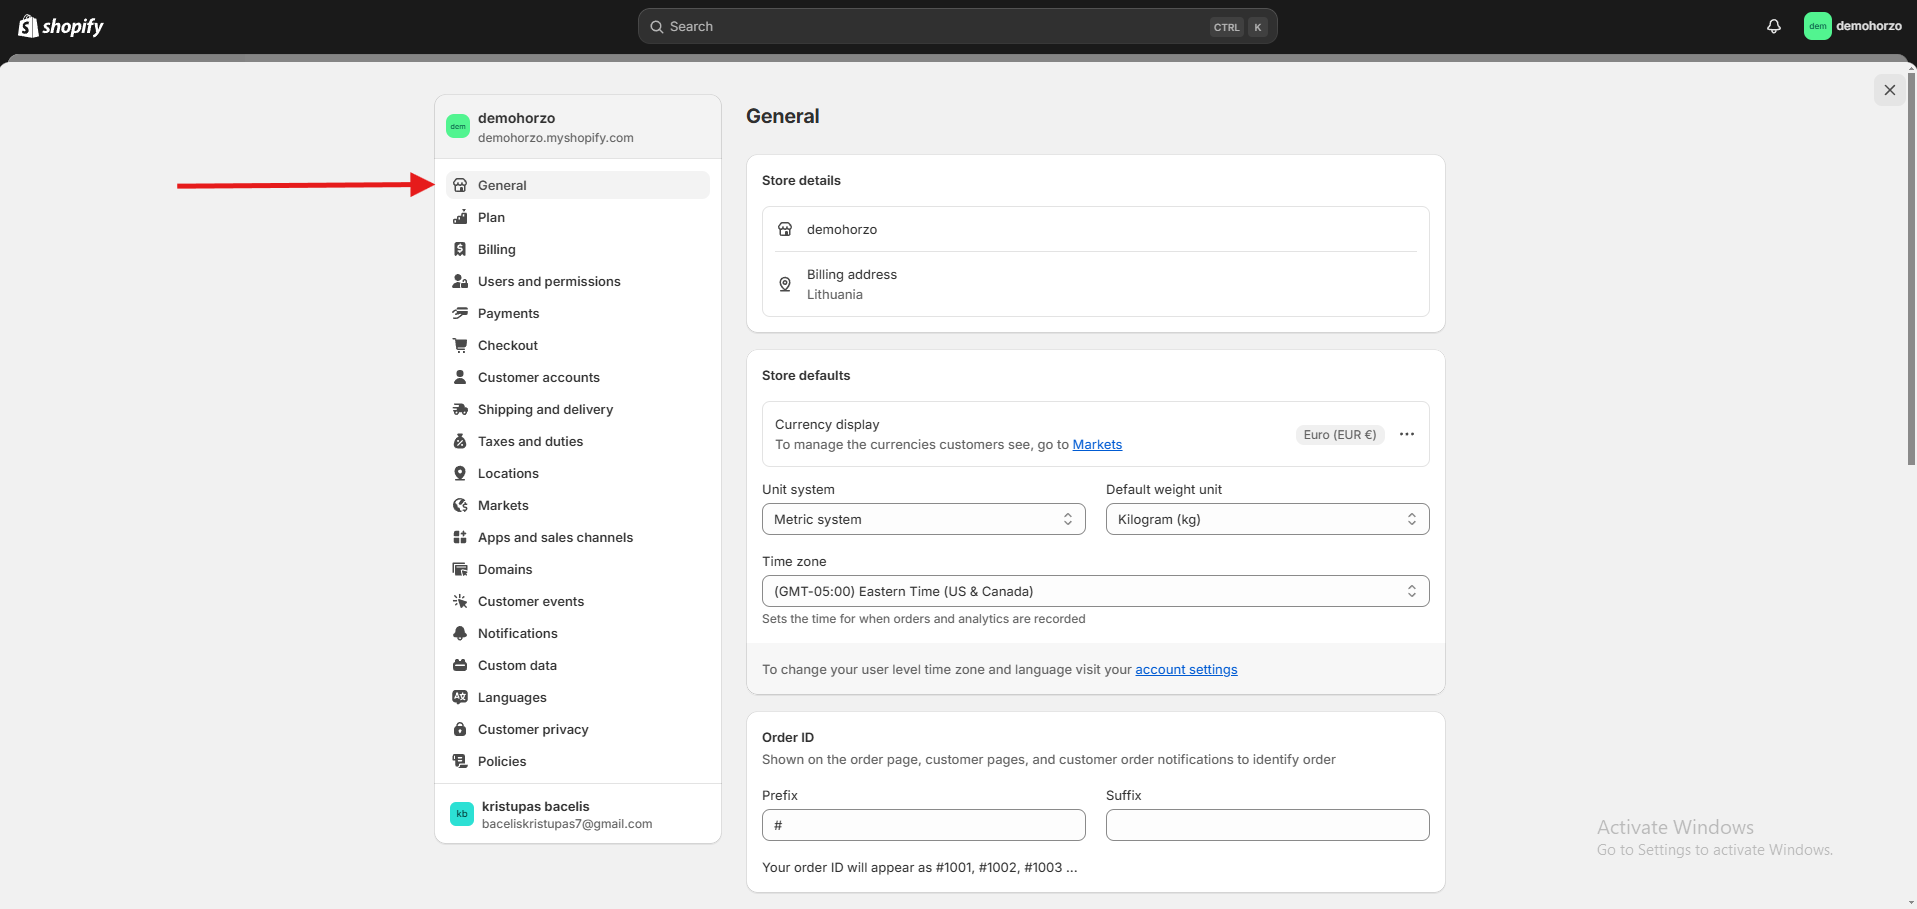
Task: Click the Shopify logo in the header
Action: (x=61, y=26)
